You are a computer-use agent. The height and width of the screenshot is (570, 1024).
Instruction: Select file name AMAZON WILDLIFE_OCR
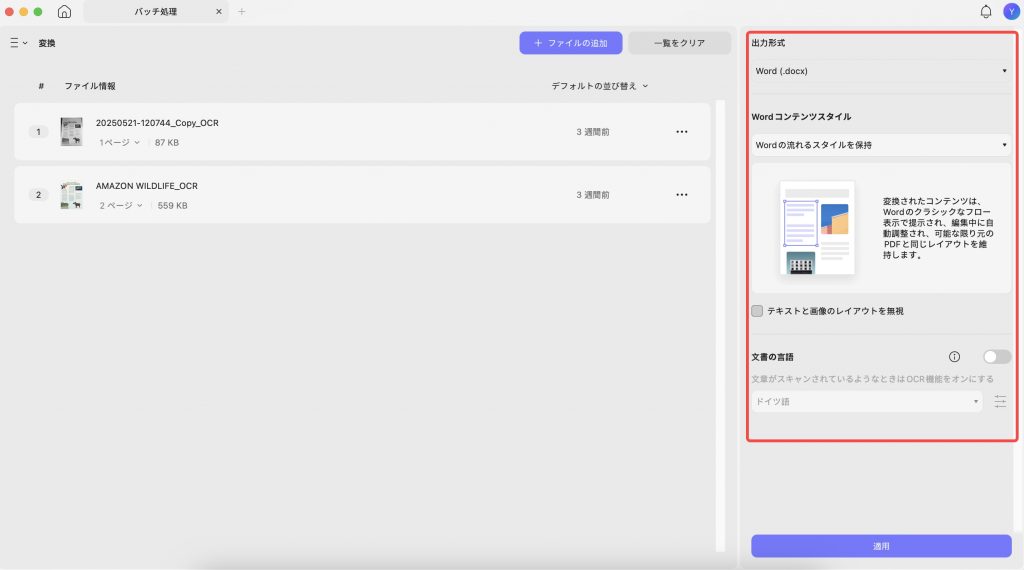[x=147, y=186]
